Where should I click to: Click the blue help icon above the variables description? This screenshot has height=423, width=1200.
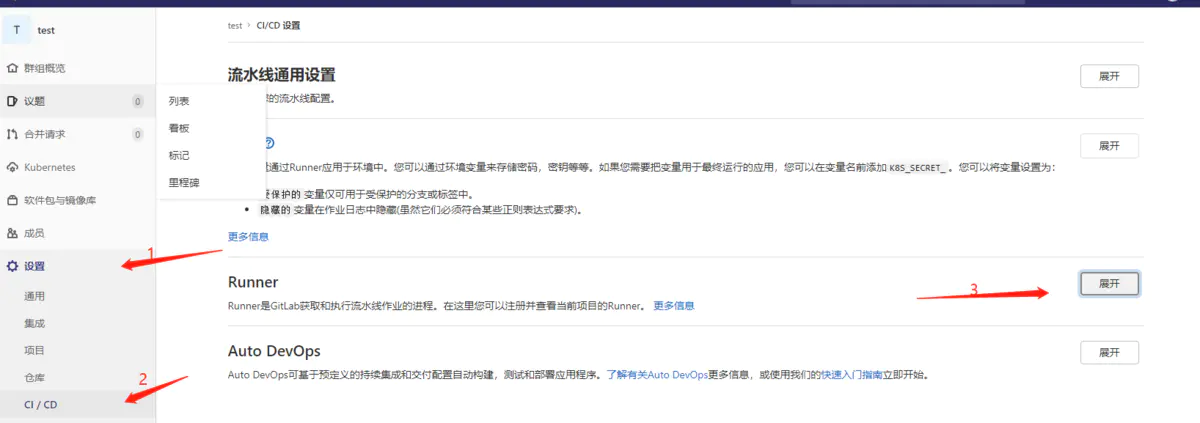pyautogui.click(x=268, y=143)
